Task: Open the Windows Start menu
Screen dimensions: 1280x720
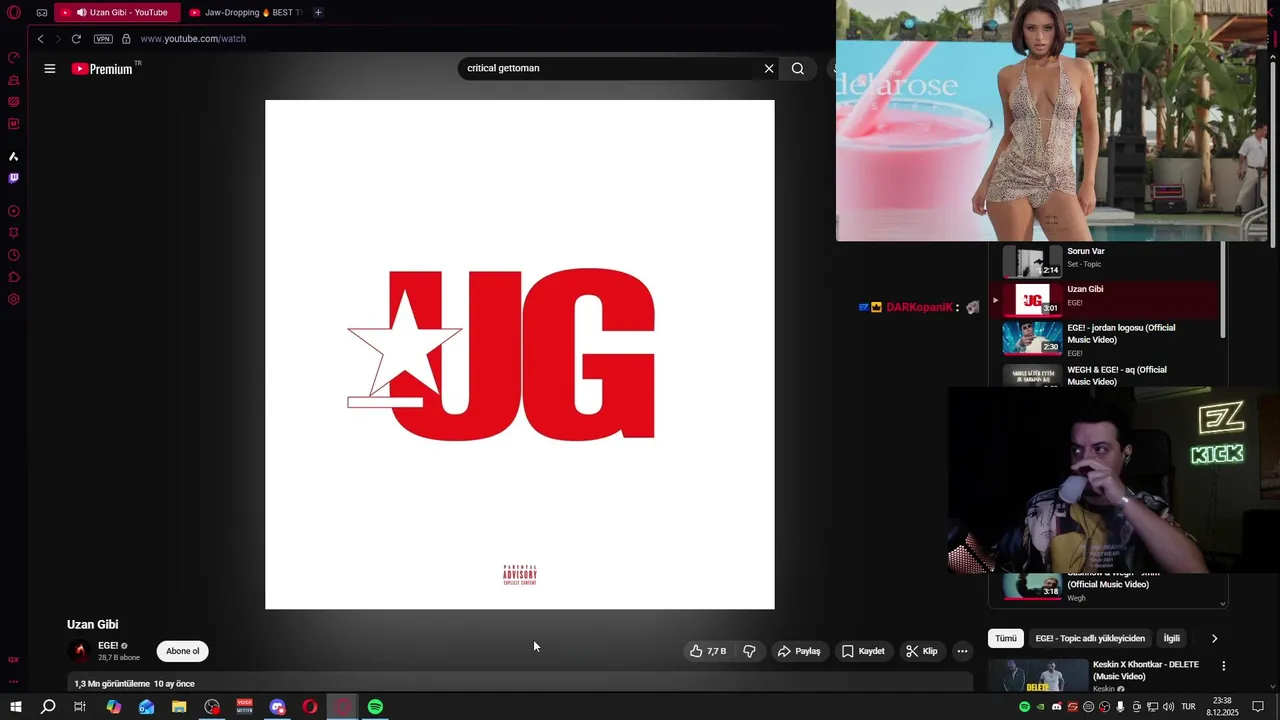Action: tap(16, 707)
